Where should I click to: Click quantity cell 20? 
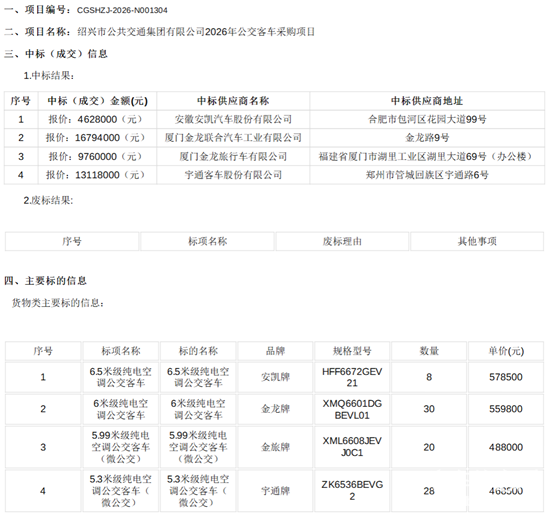[429, 447]
